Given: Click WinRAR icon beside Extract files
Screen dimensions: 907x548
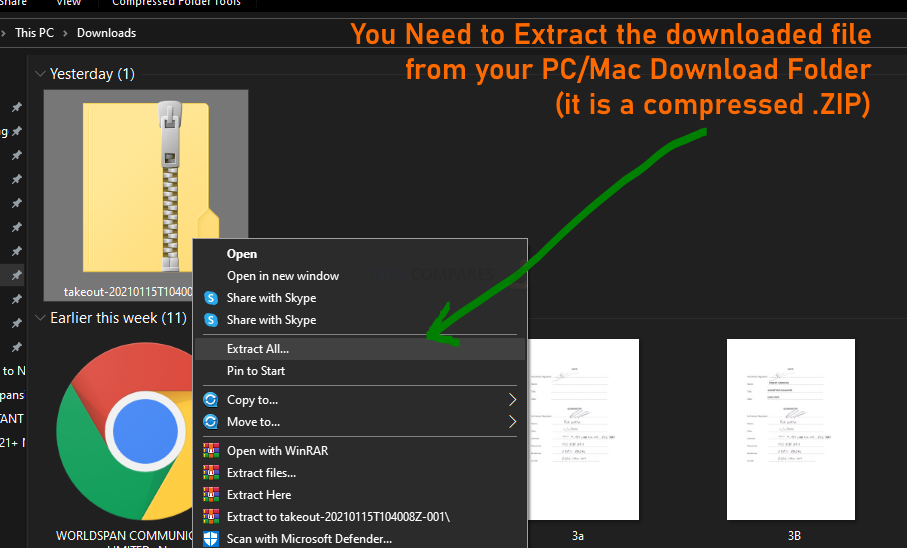Looking at the screenshot, I should (x=211, y=473).
